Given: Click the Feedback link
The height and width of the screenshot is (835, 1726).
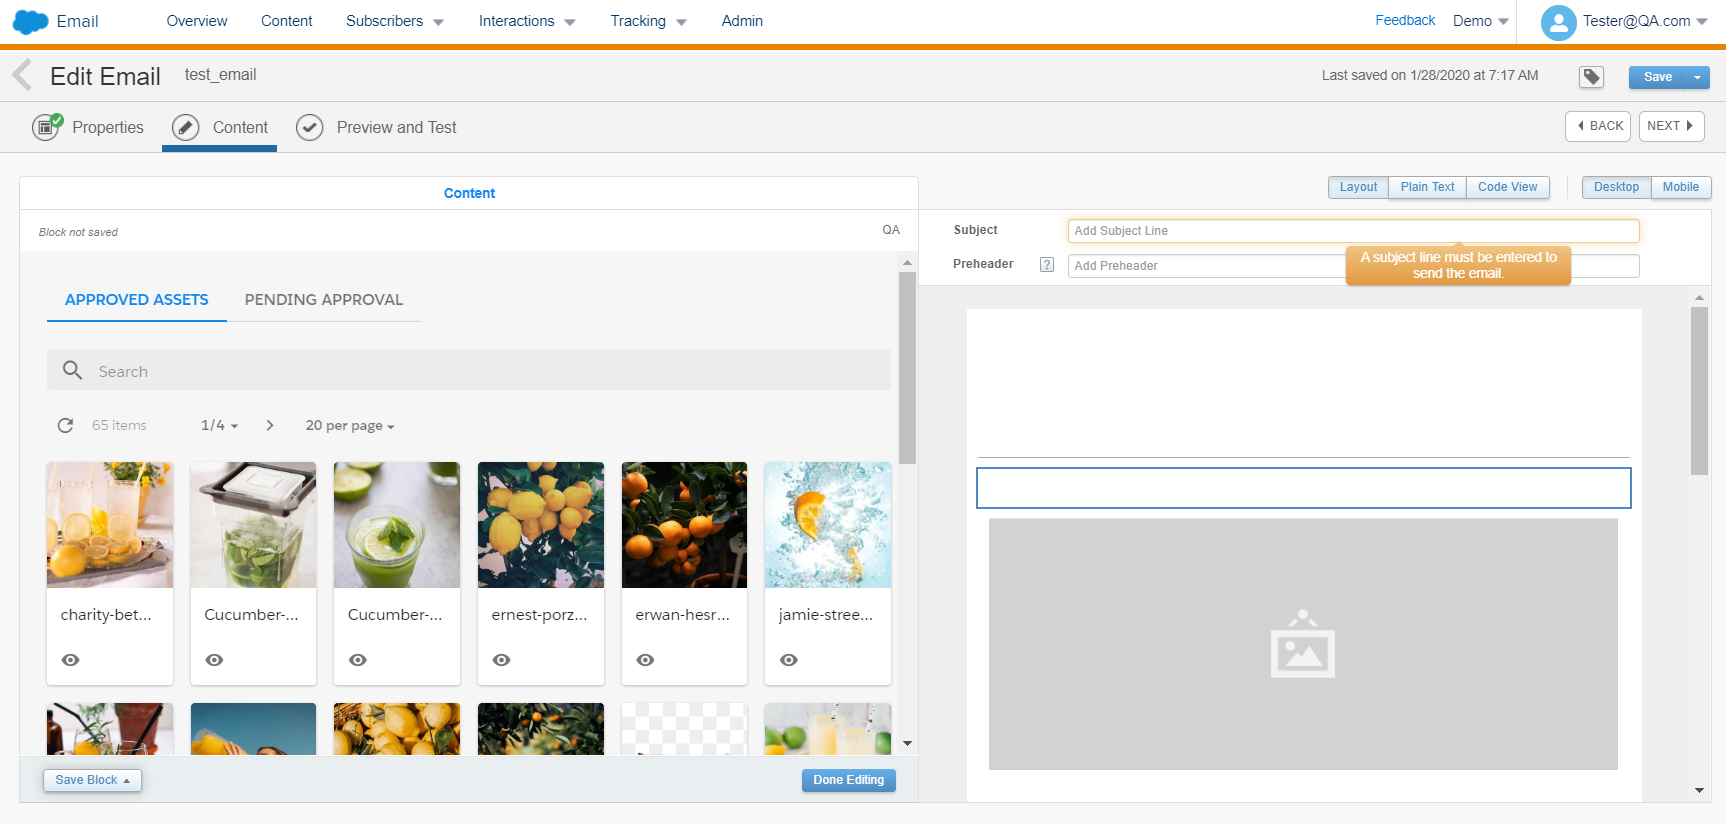Looking at the screenshot, I should pos(1405,20).
